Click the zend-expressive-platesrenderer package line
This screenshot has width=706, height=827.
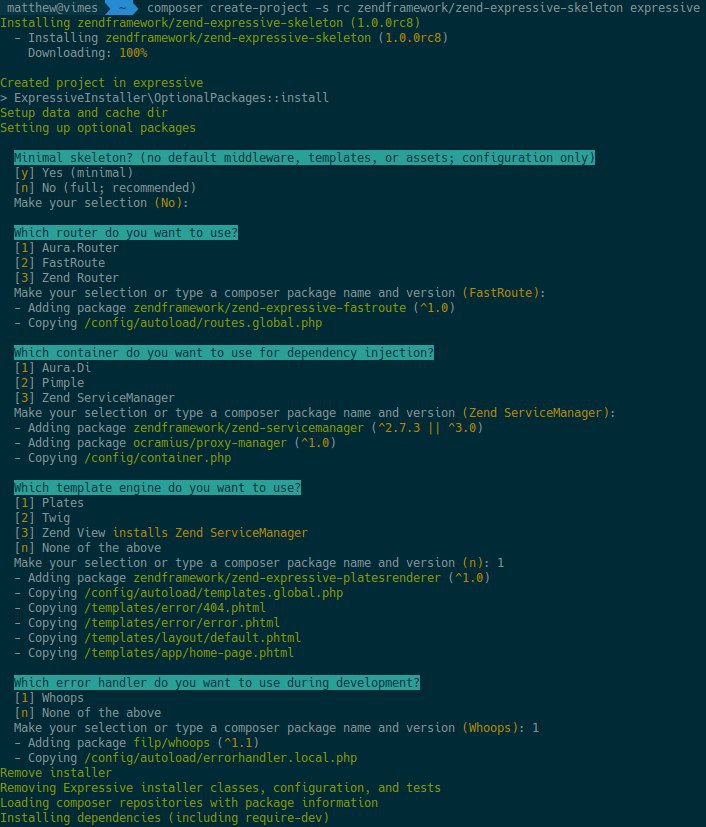pyautogui.click(x=252, y=578)
